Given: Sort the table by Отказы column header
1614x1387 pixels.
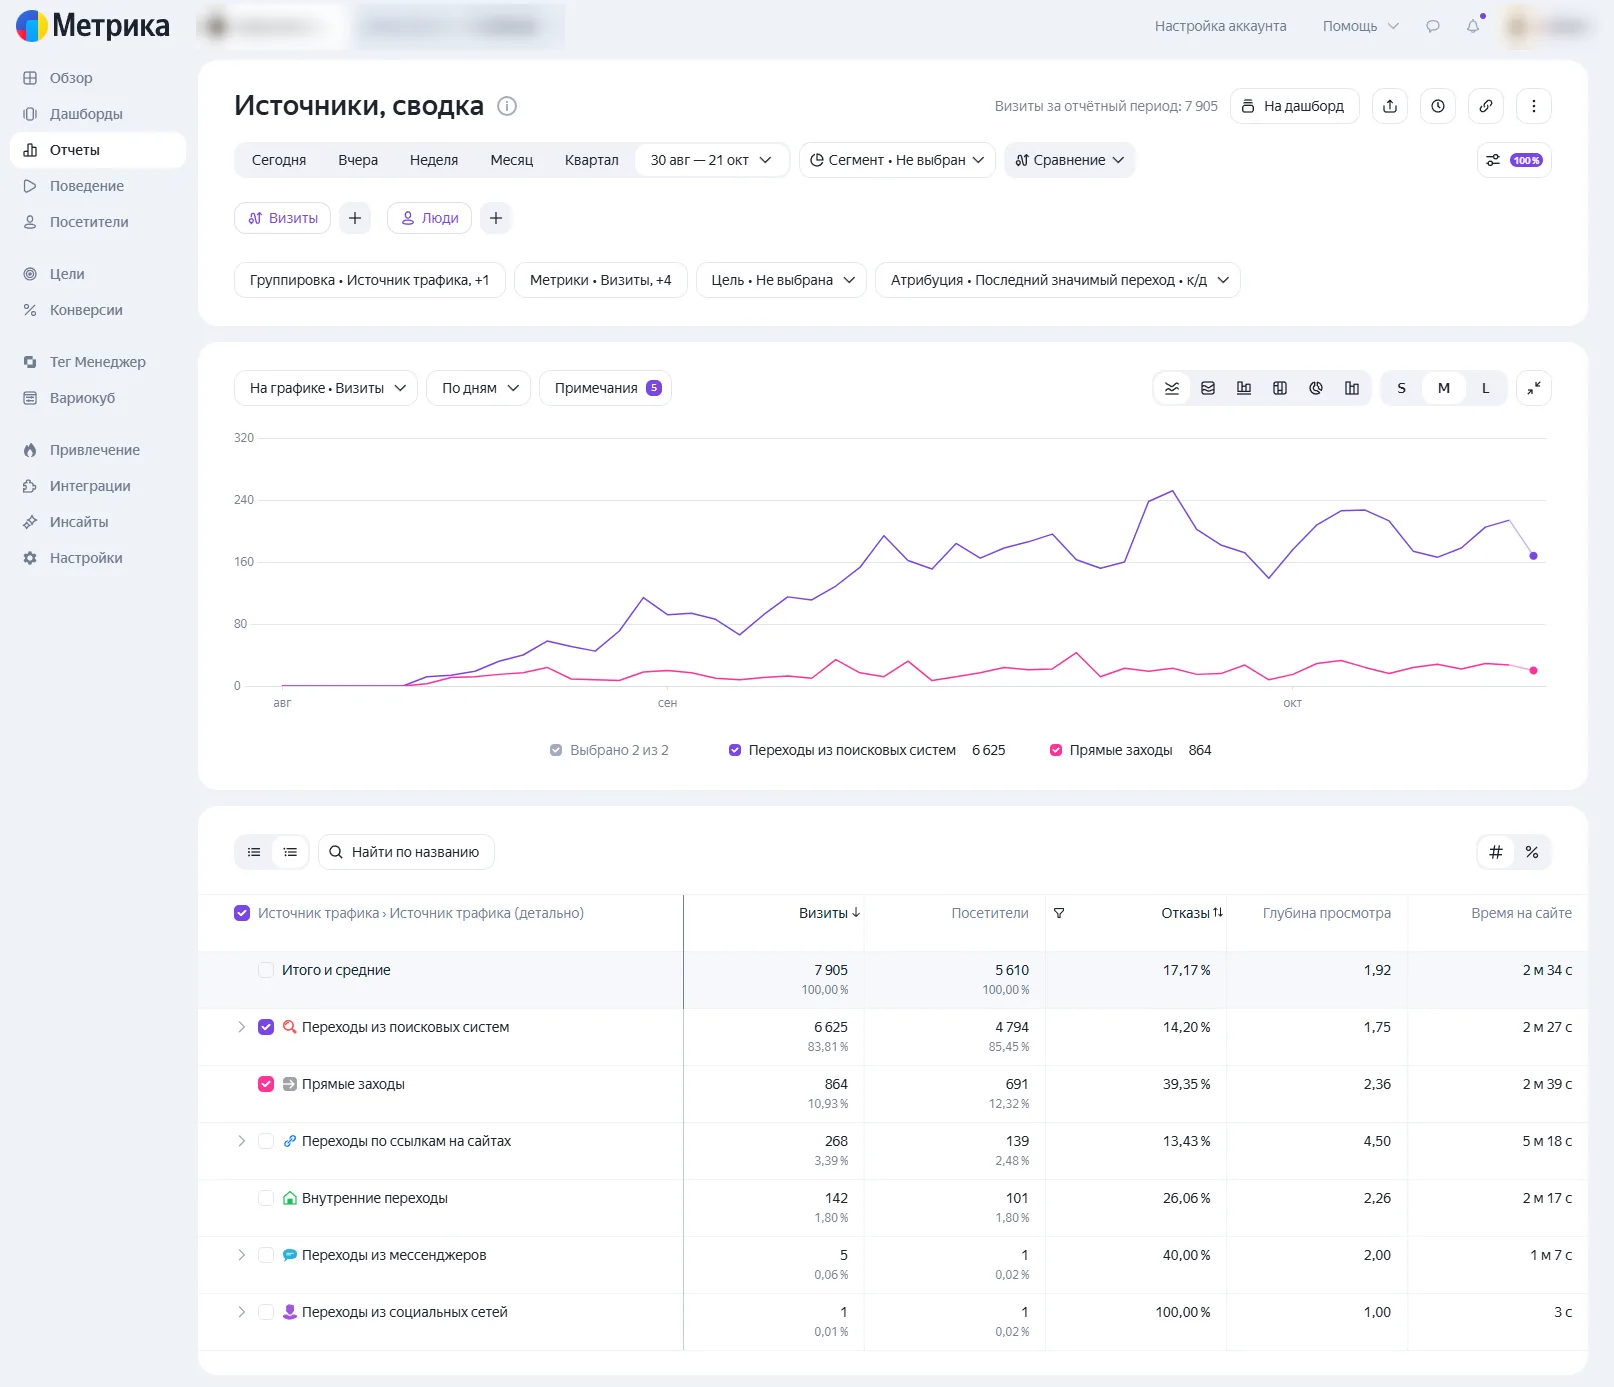Looking at the screenshot, I should tap(1192, 913).
